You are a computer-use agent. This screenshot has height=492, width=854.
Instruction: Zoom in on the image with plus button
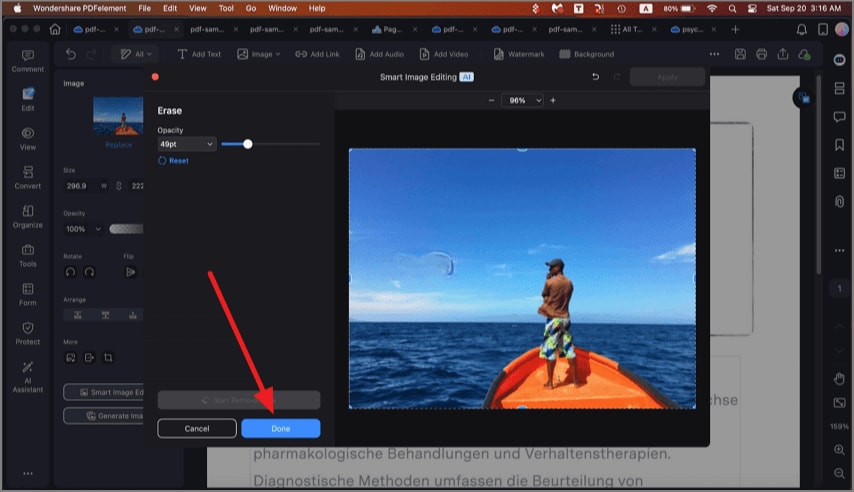pos(553,100)
